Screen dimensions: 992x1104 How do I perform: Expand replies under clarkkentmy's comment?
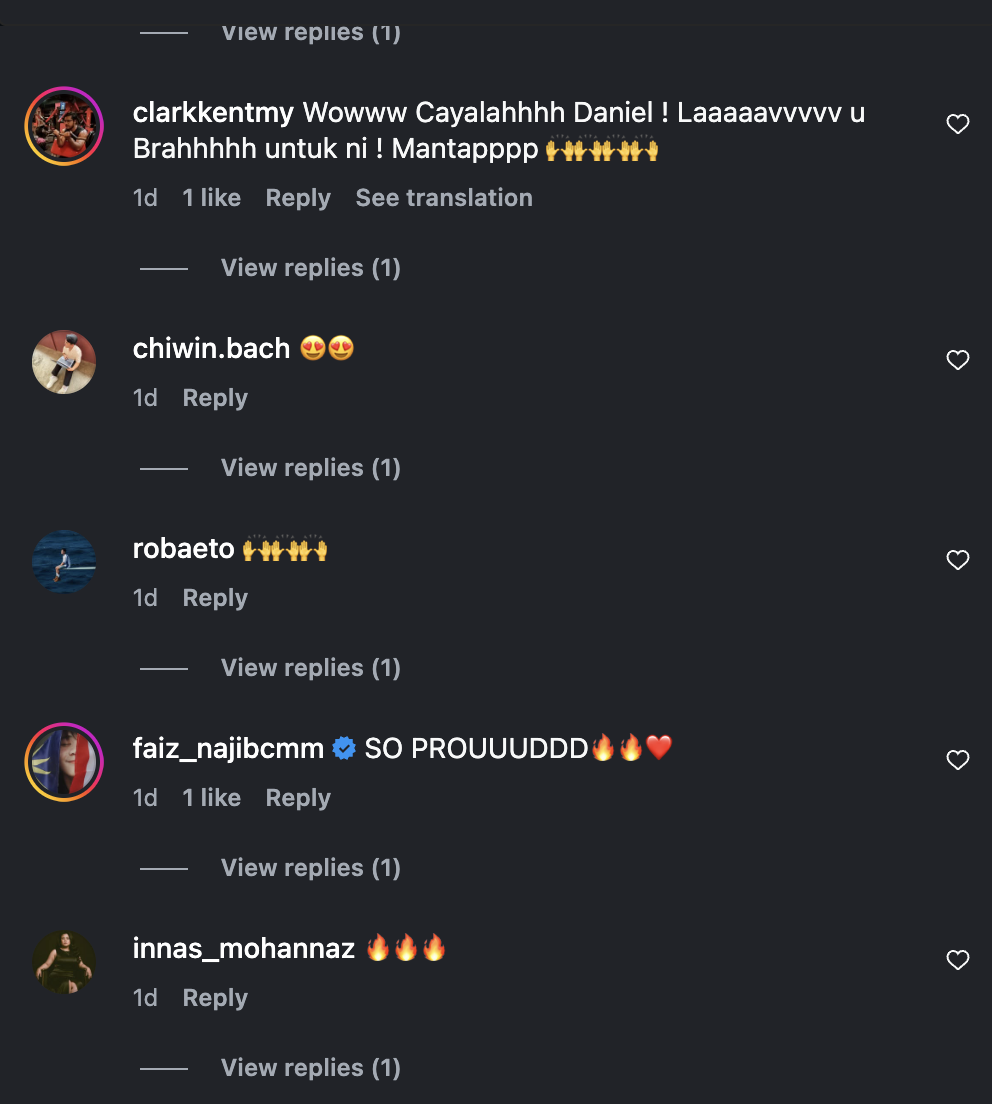click(310, 268)
